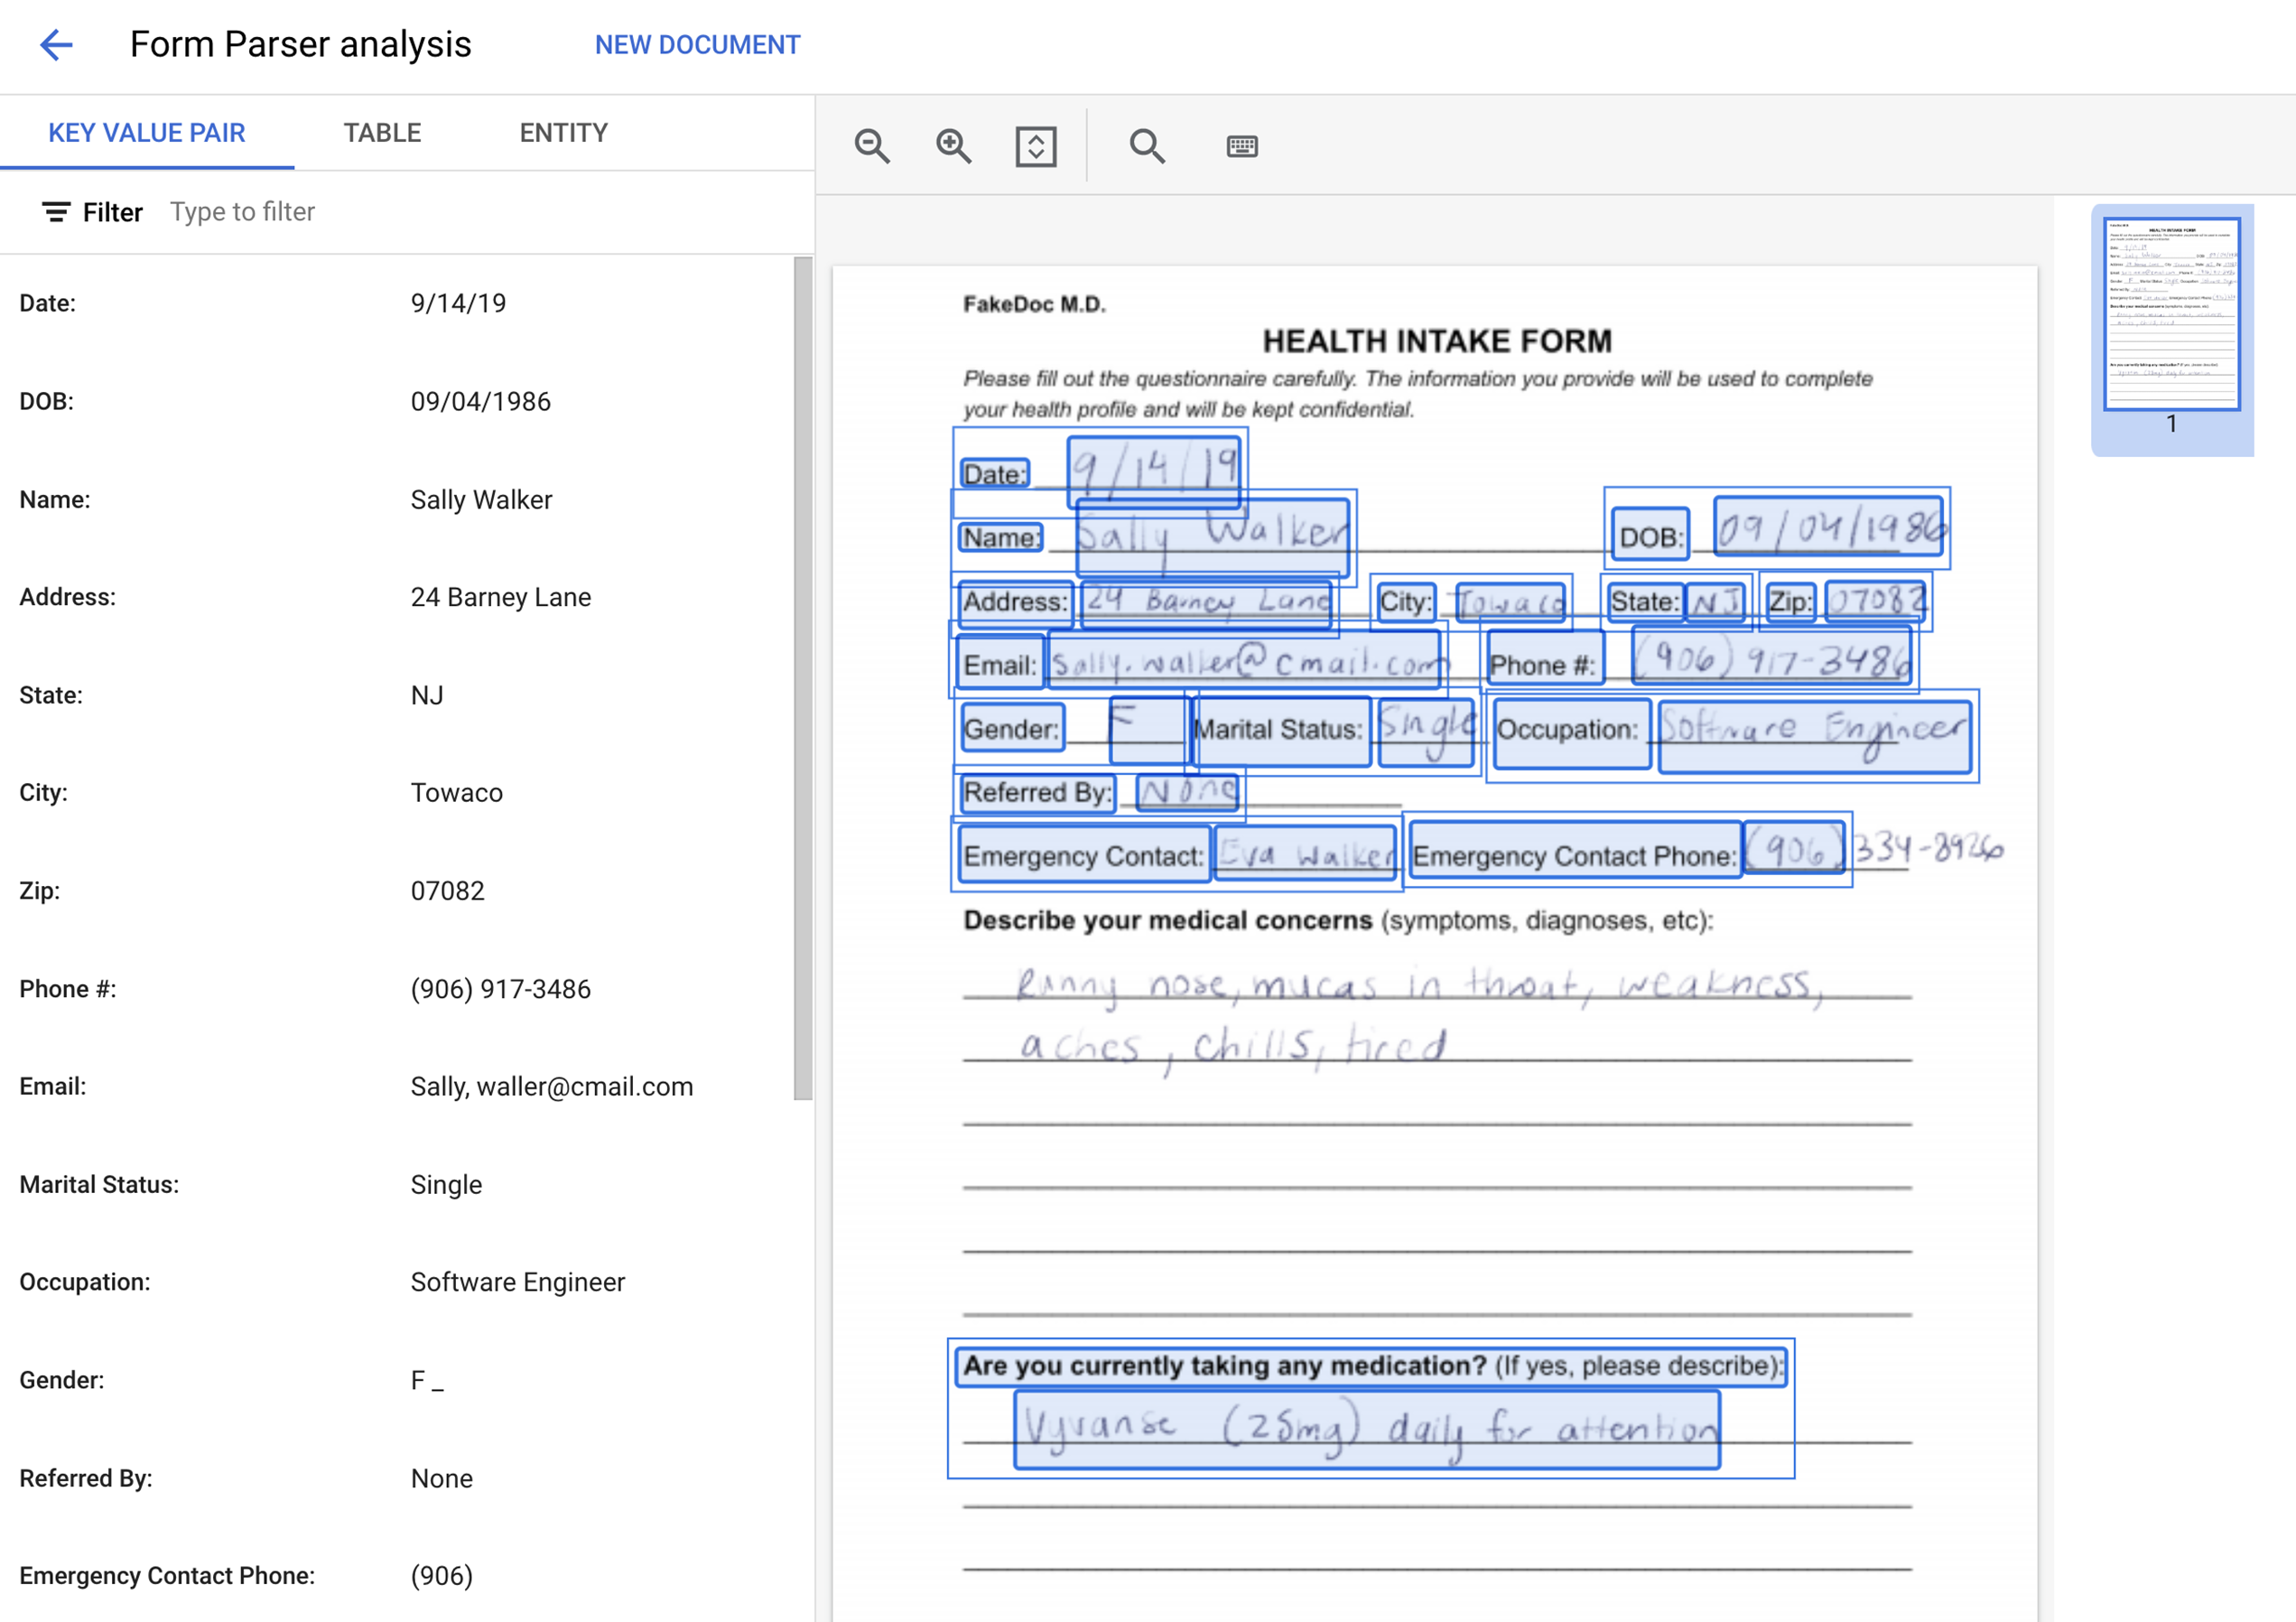Switch to the TABLE tab
Viewport: 2296px width, 1622px height.
382,133
